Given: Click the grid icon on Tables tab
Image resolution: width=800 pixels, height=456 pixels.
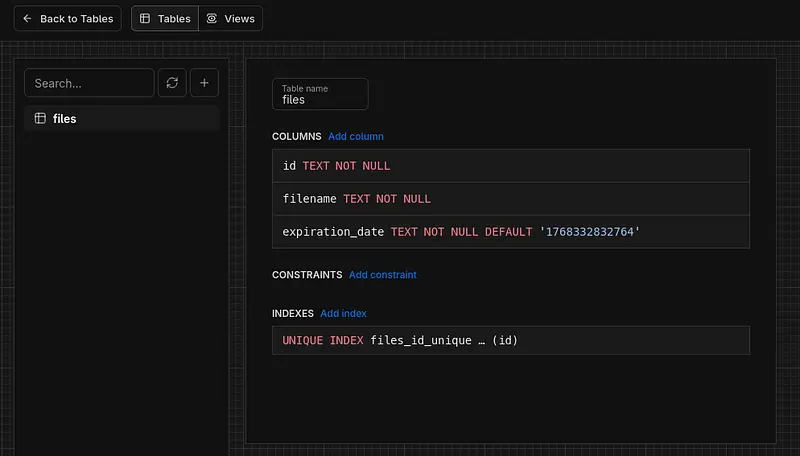Looking at the screenshot, I should click(x=145, y=19).
